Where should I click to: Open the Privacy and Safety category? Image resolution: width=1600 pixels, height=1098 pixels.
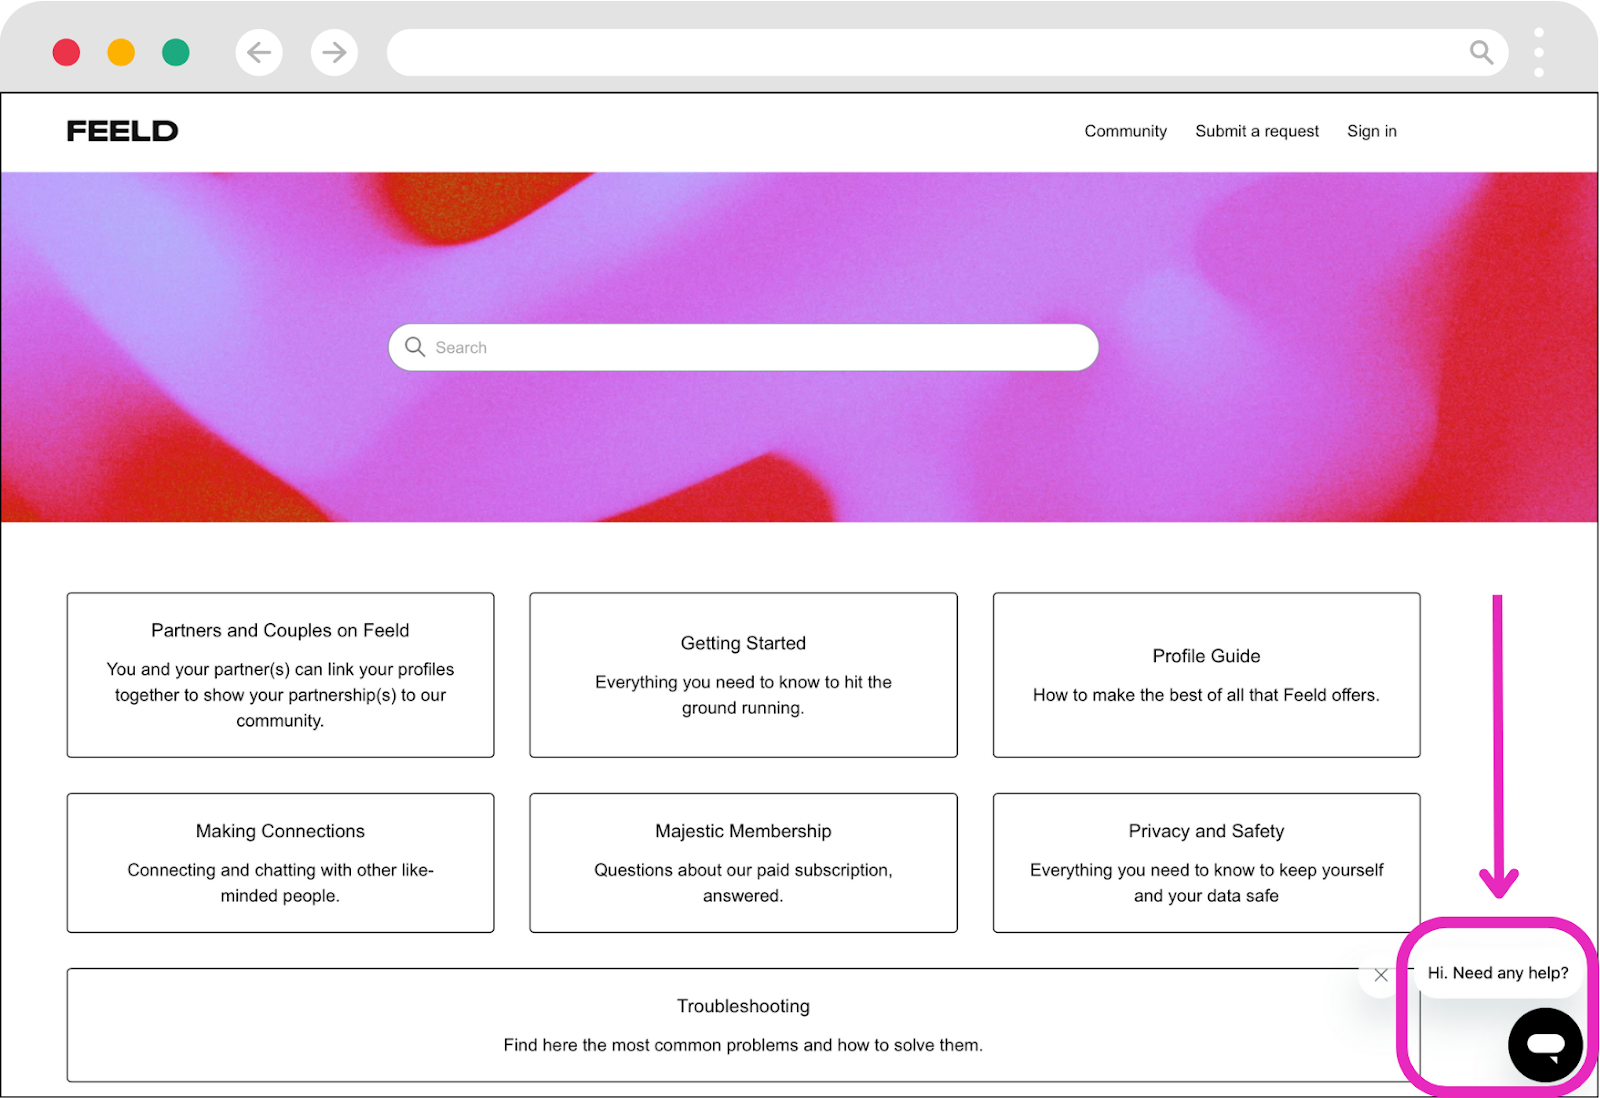tap(1206, 863)
